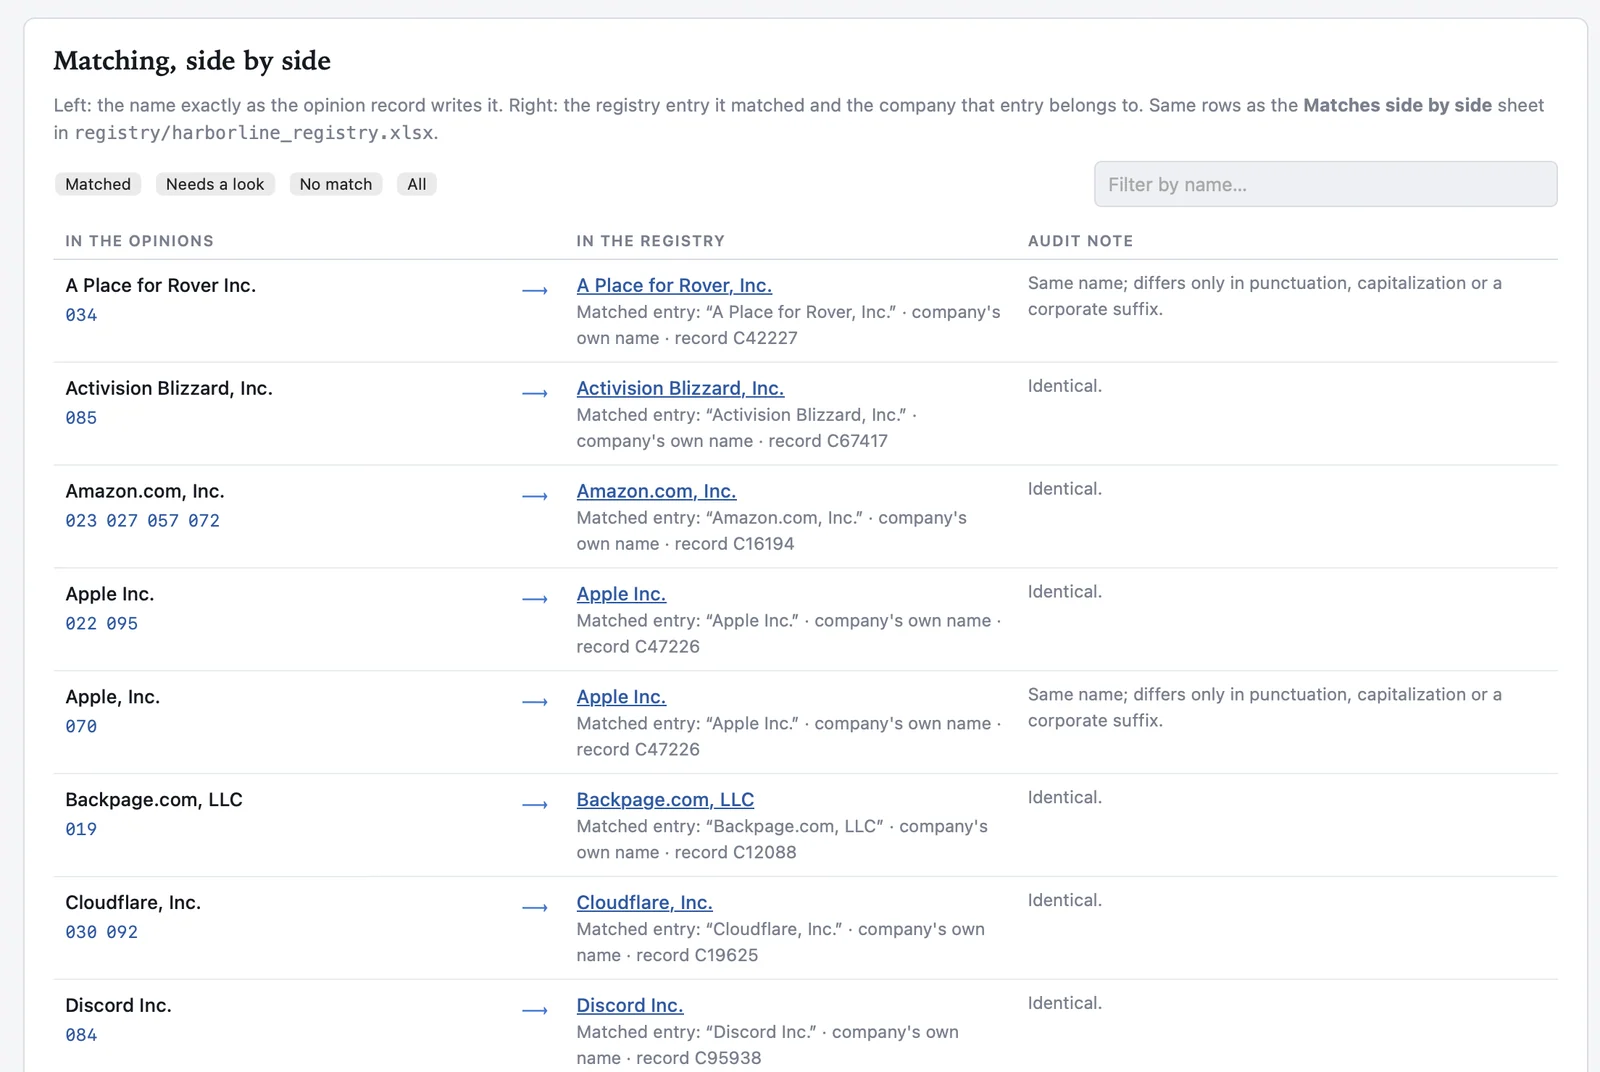1600x1072 pixels.
Task: Open opinion reference 023
Action: click(x=81, y=521)
